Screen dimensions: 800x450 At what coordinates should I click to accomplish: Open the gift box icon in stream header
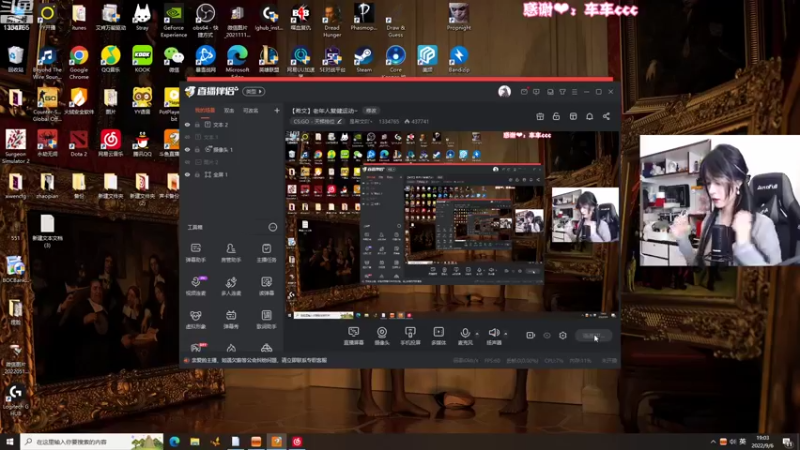[x=540, y=116]
